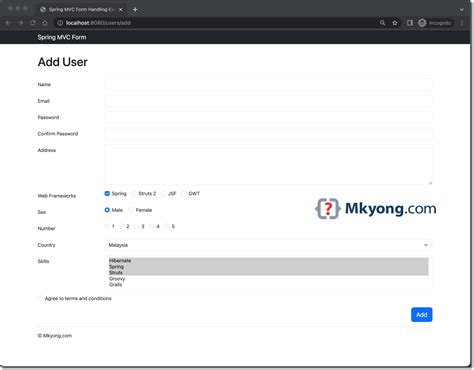Click the zoom magnifier icon in address bar

click(382, 23)
